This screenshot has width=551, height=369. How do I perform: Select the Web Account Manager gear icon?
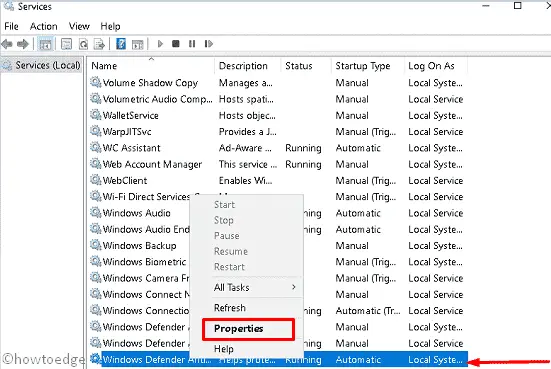(95, 164)
